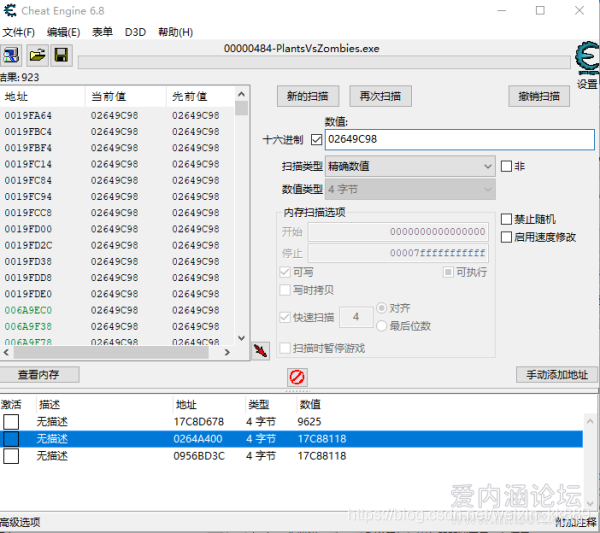Toggle the 快速扫描 fast scan checkbox
The height and width of the screenshot is (533, 600).
point(285,317)
